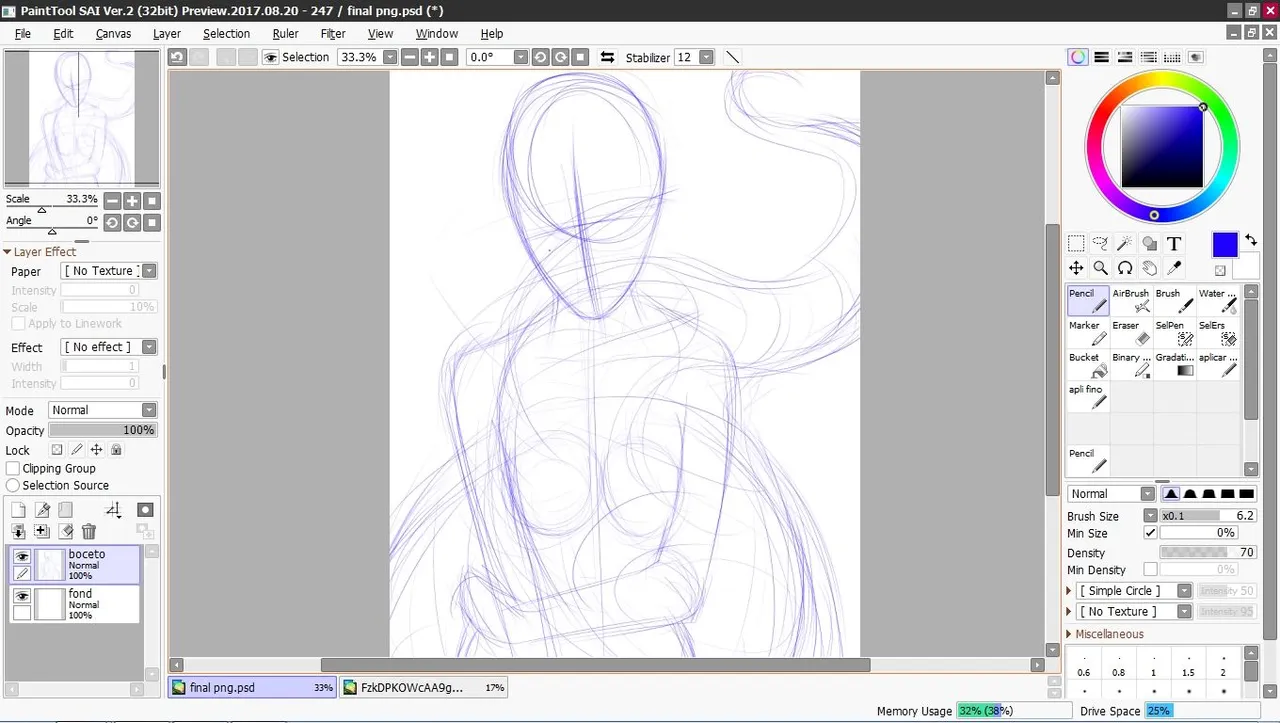Select the Hand pan tool
Screen dimensions: 1280x723
[x=1149, y=268]
